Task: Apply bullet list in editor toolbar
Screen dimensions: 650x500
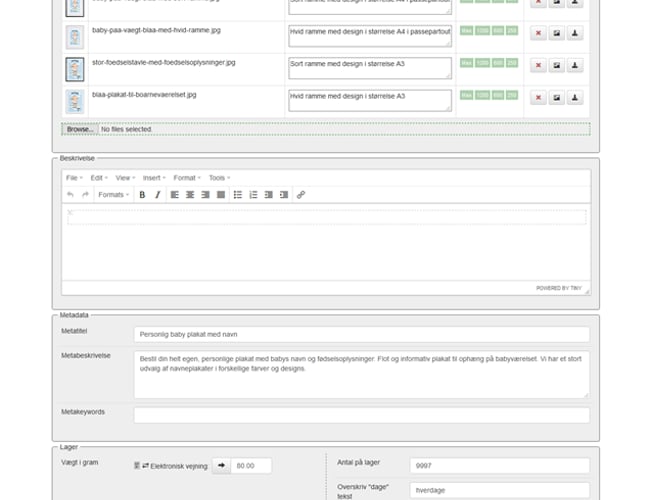Action: click(x=238, y=195)
